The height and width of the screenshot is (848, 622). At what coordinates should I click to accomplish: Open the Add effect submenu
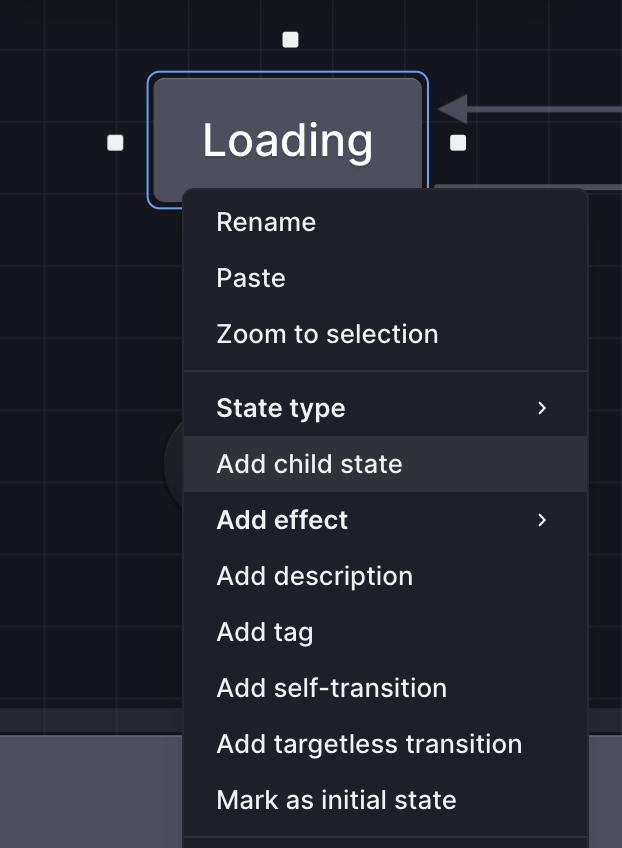coord(282,520)
